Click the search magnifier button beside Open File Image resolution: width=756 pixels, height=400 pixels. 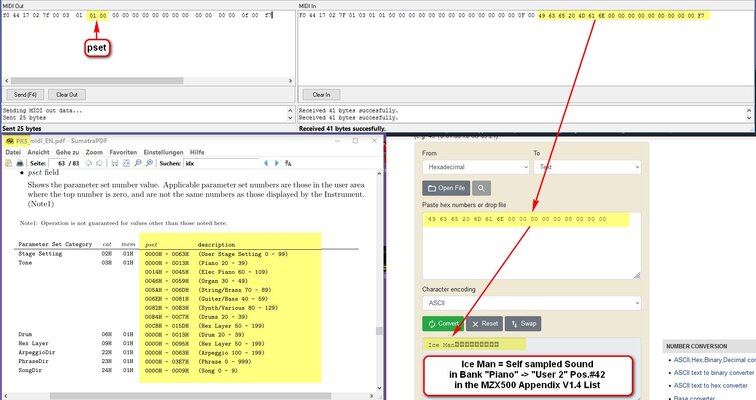coord(481,188)
